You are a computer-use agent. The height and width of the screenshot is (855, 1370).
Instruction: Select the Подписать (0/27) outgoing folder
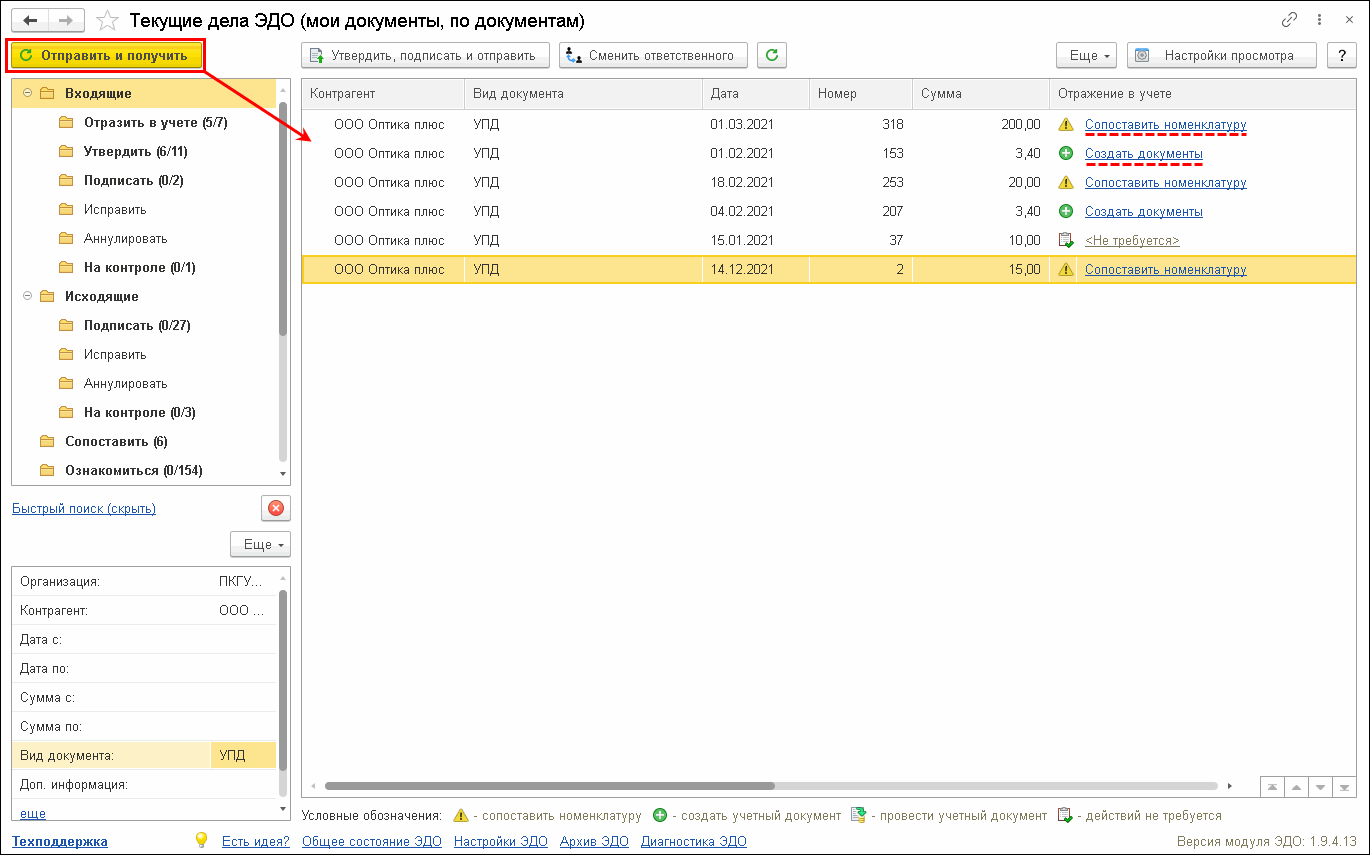(x=137, y=326)
